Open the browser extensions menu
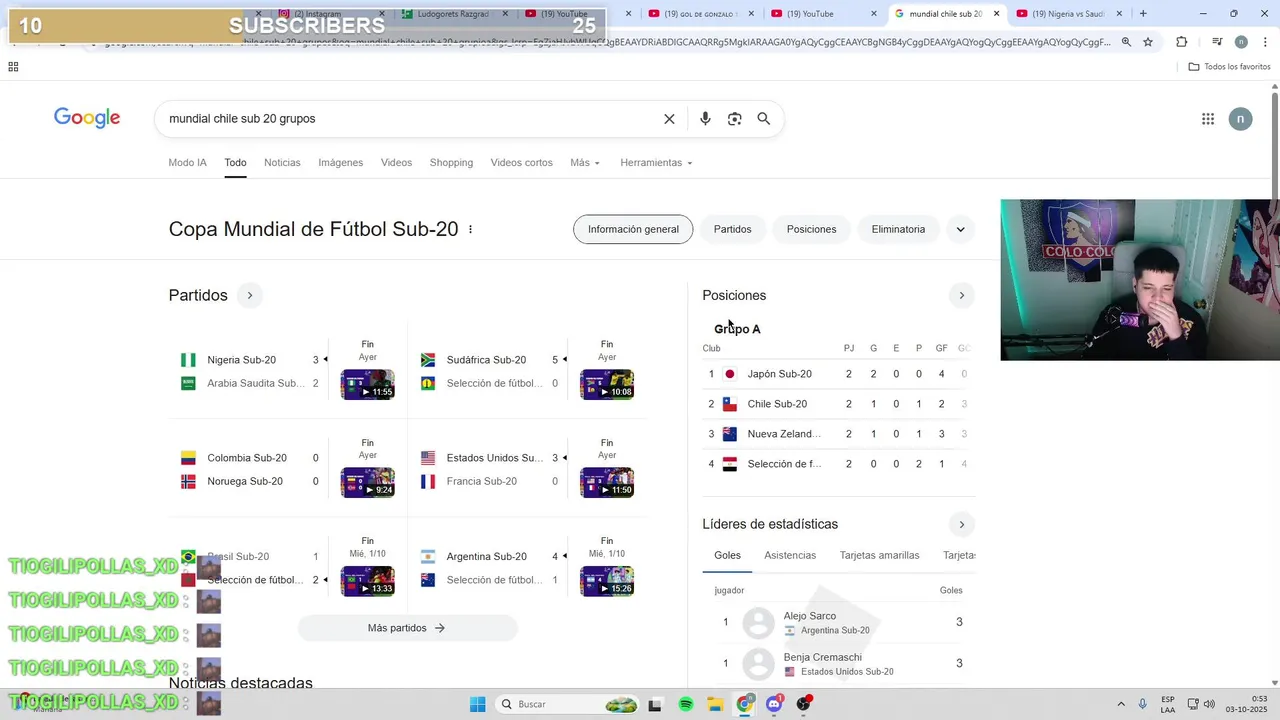Image resolution: width=1280 pixels, height=720 pixels. click(x=1182, y=42)
